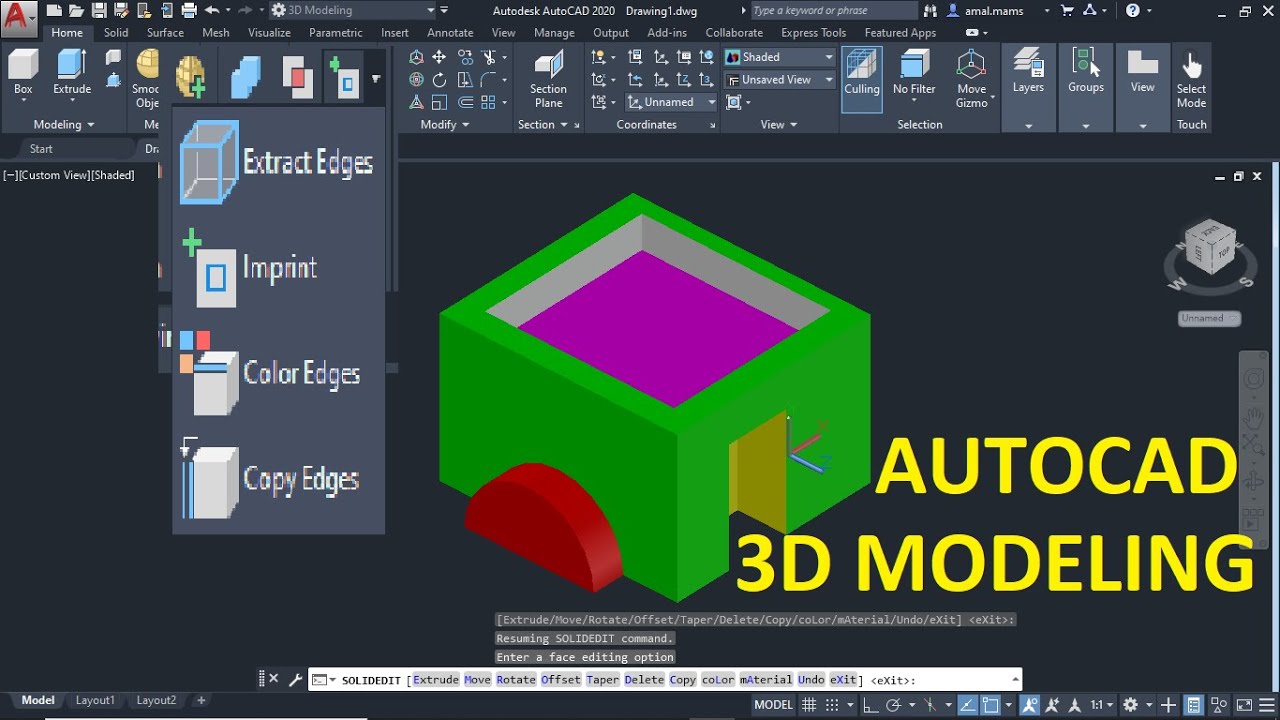This screenshot has height=720, width=1280.
Task: Click the Plot printer icon
Action: coord(187,11)
